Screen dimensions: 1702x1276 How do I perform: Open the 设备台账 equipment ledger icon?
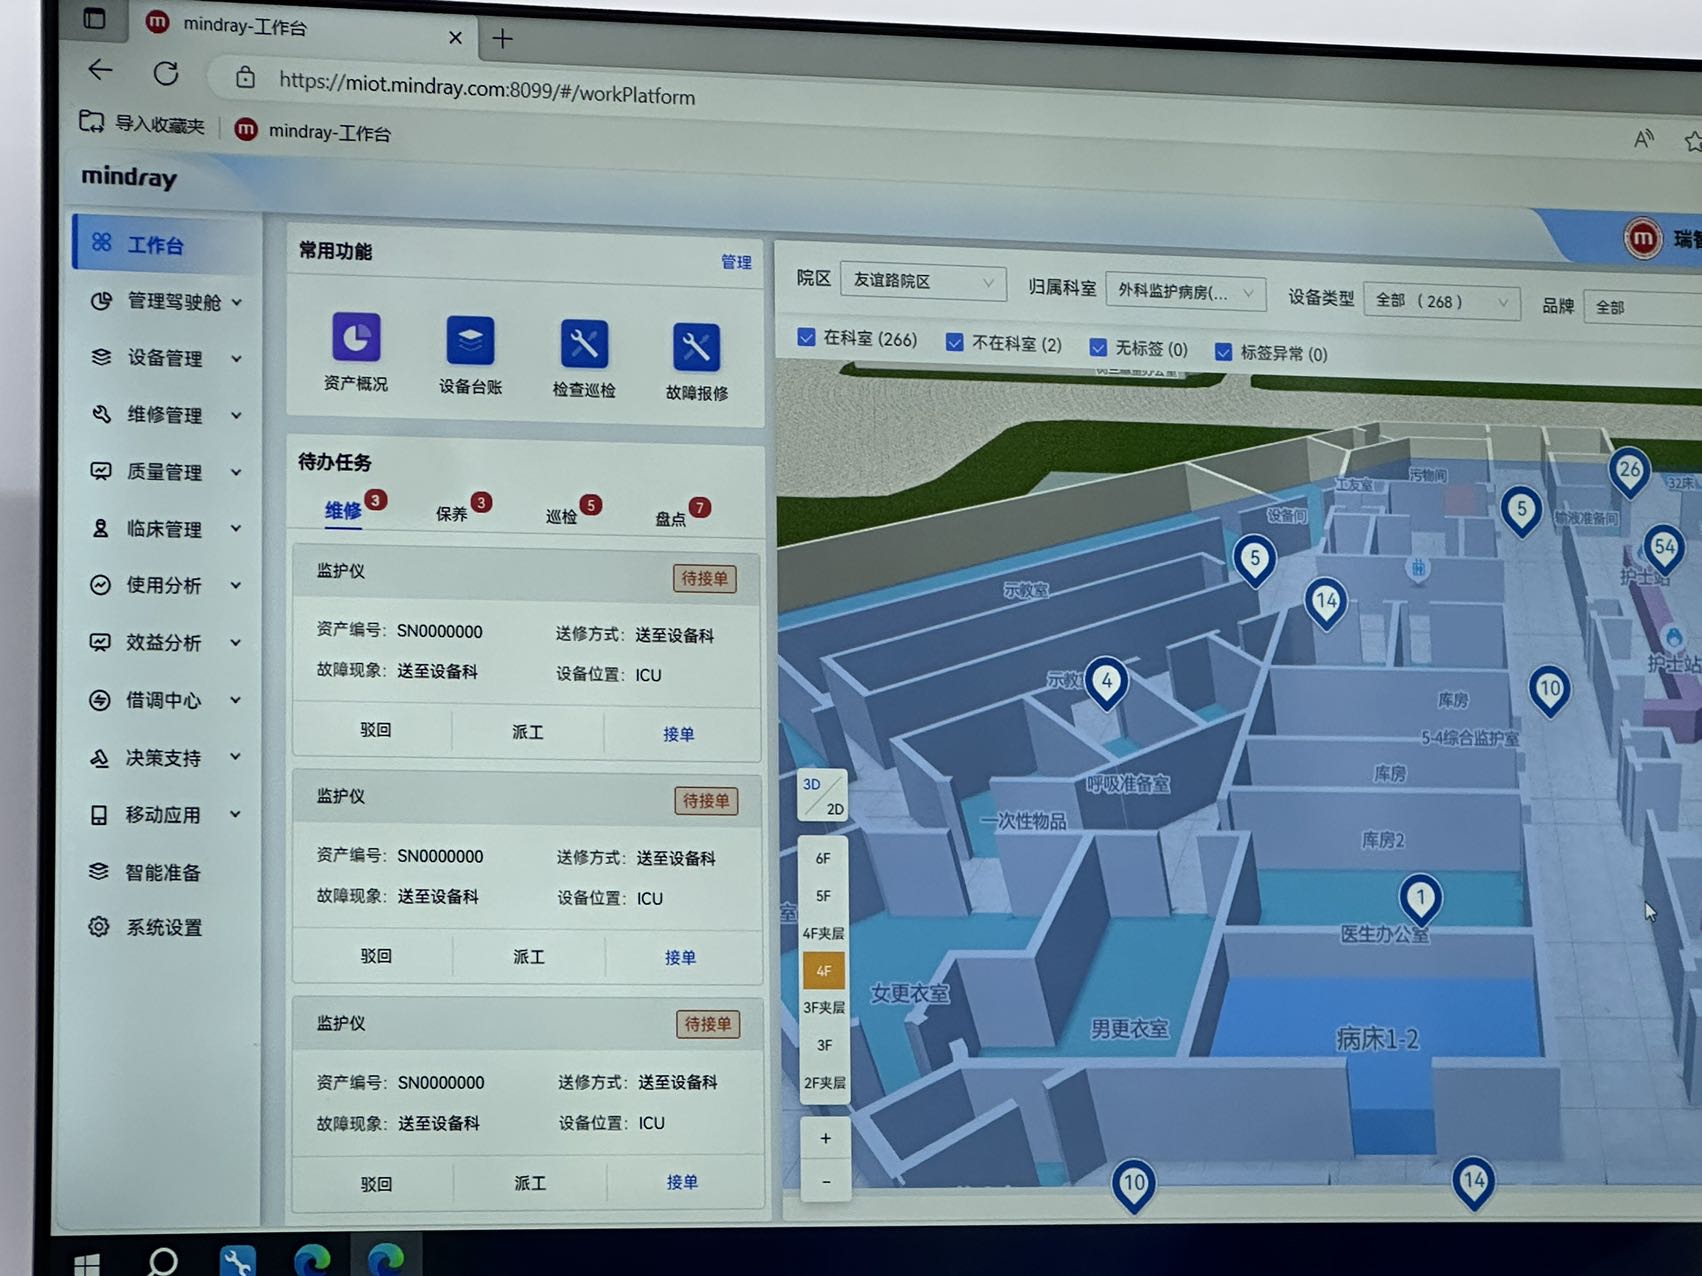470,342
